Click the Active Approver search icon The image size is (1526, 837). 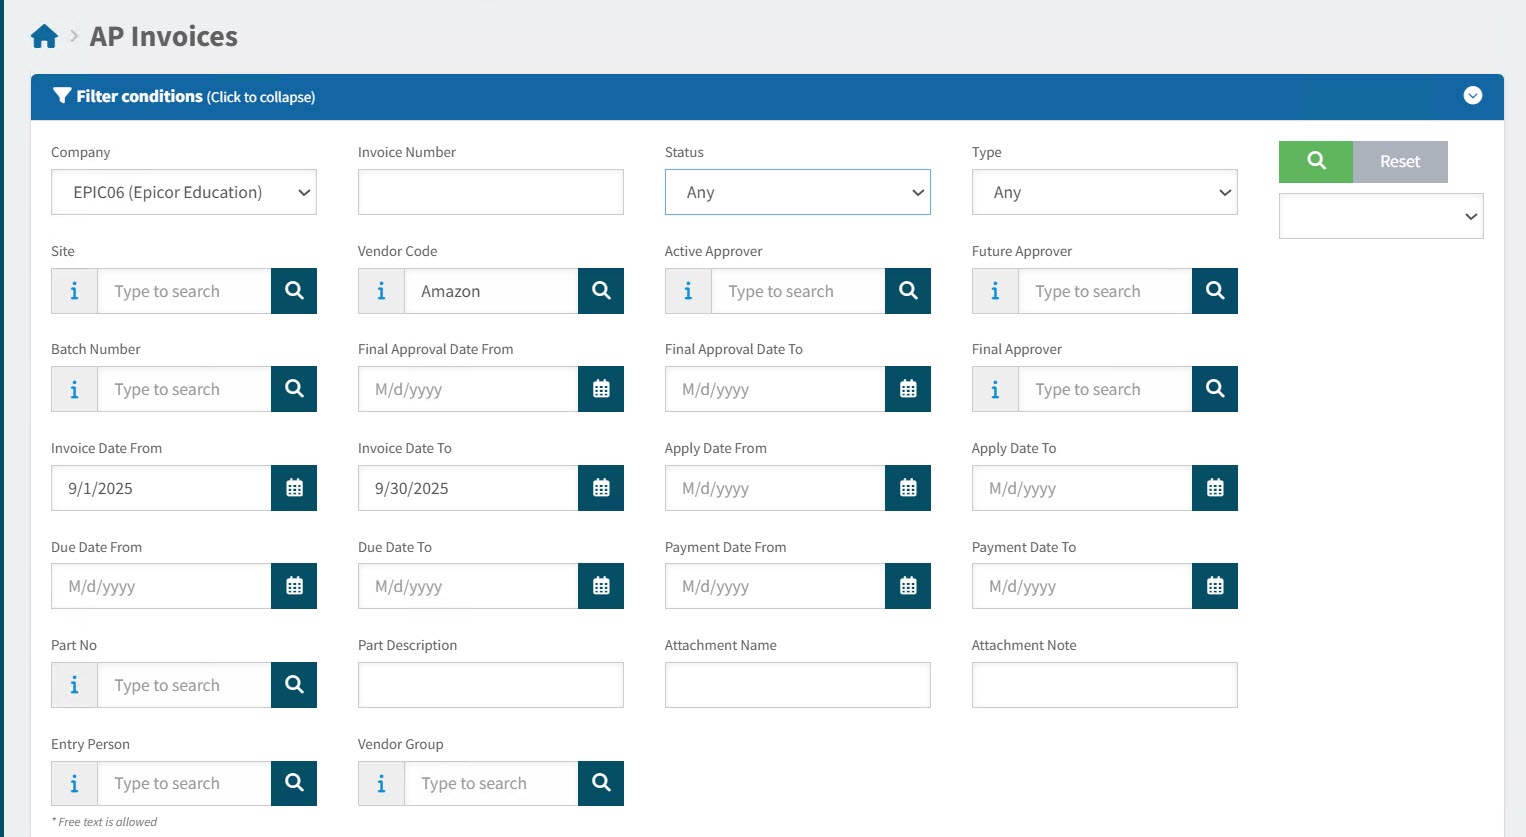[908, 291]
